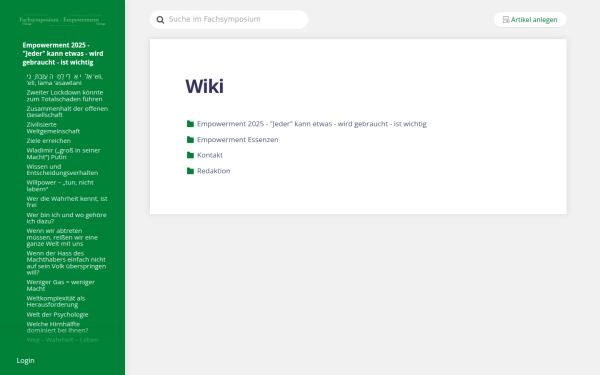Open Wer bin ich und wo gehöre ich dazu?
The width and height of the screenshot is (600, 375).
click(x=66, y=218)
